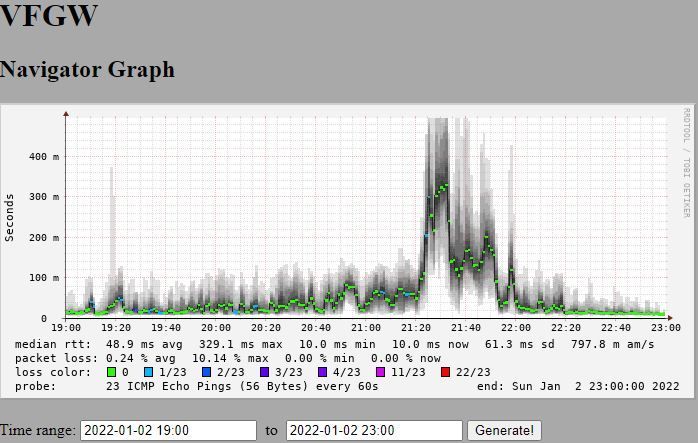The image size is (698, 443).
Task: Click the 200 m y-axis label
Action: 44,237
